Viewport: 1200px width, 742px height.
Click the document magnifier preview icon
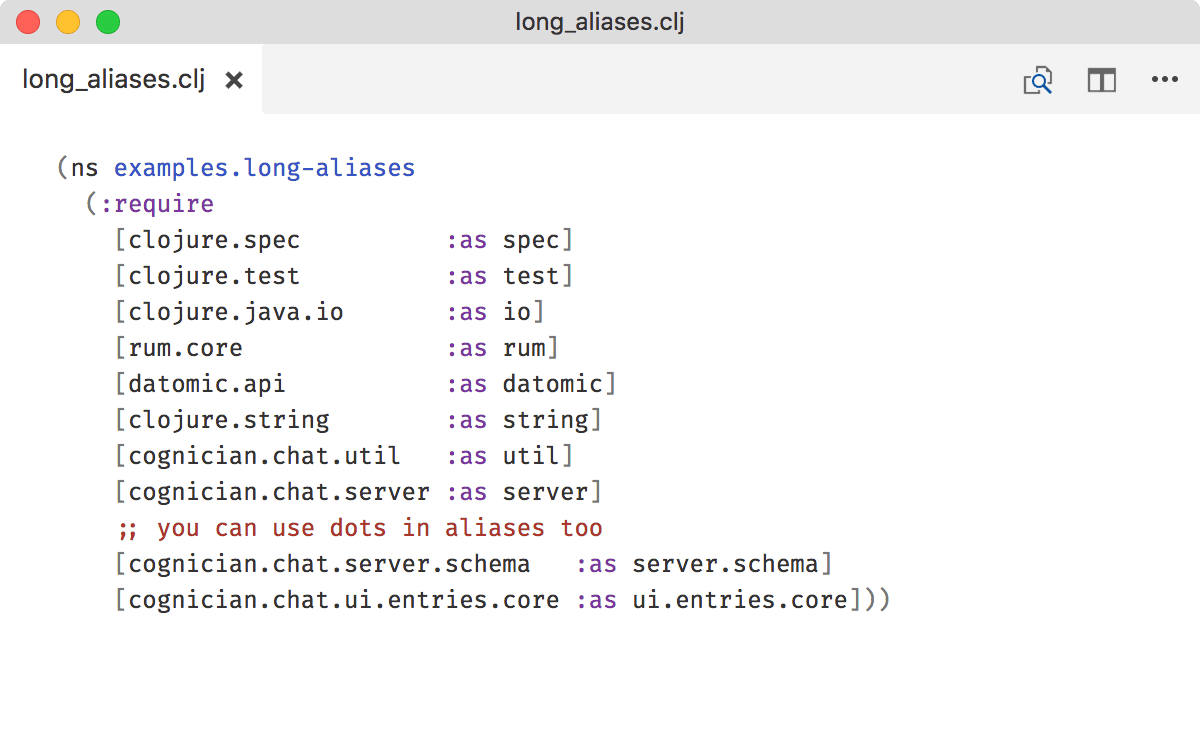click(1038, 80)
